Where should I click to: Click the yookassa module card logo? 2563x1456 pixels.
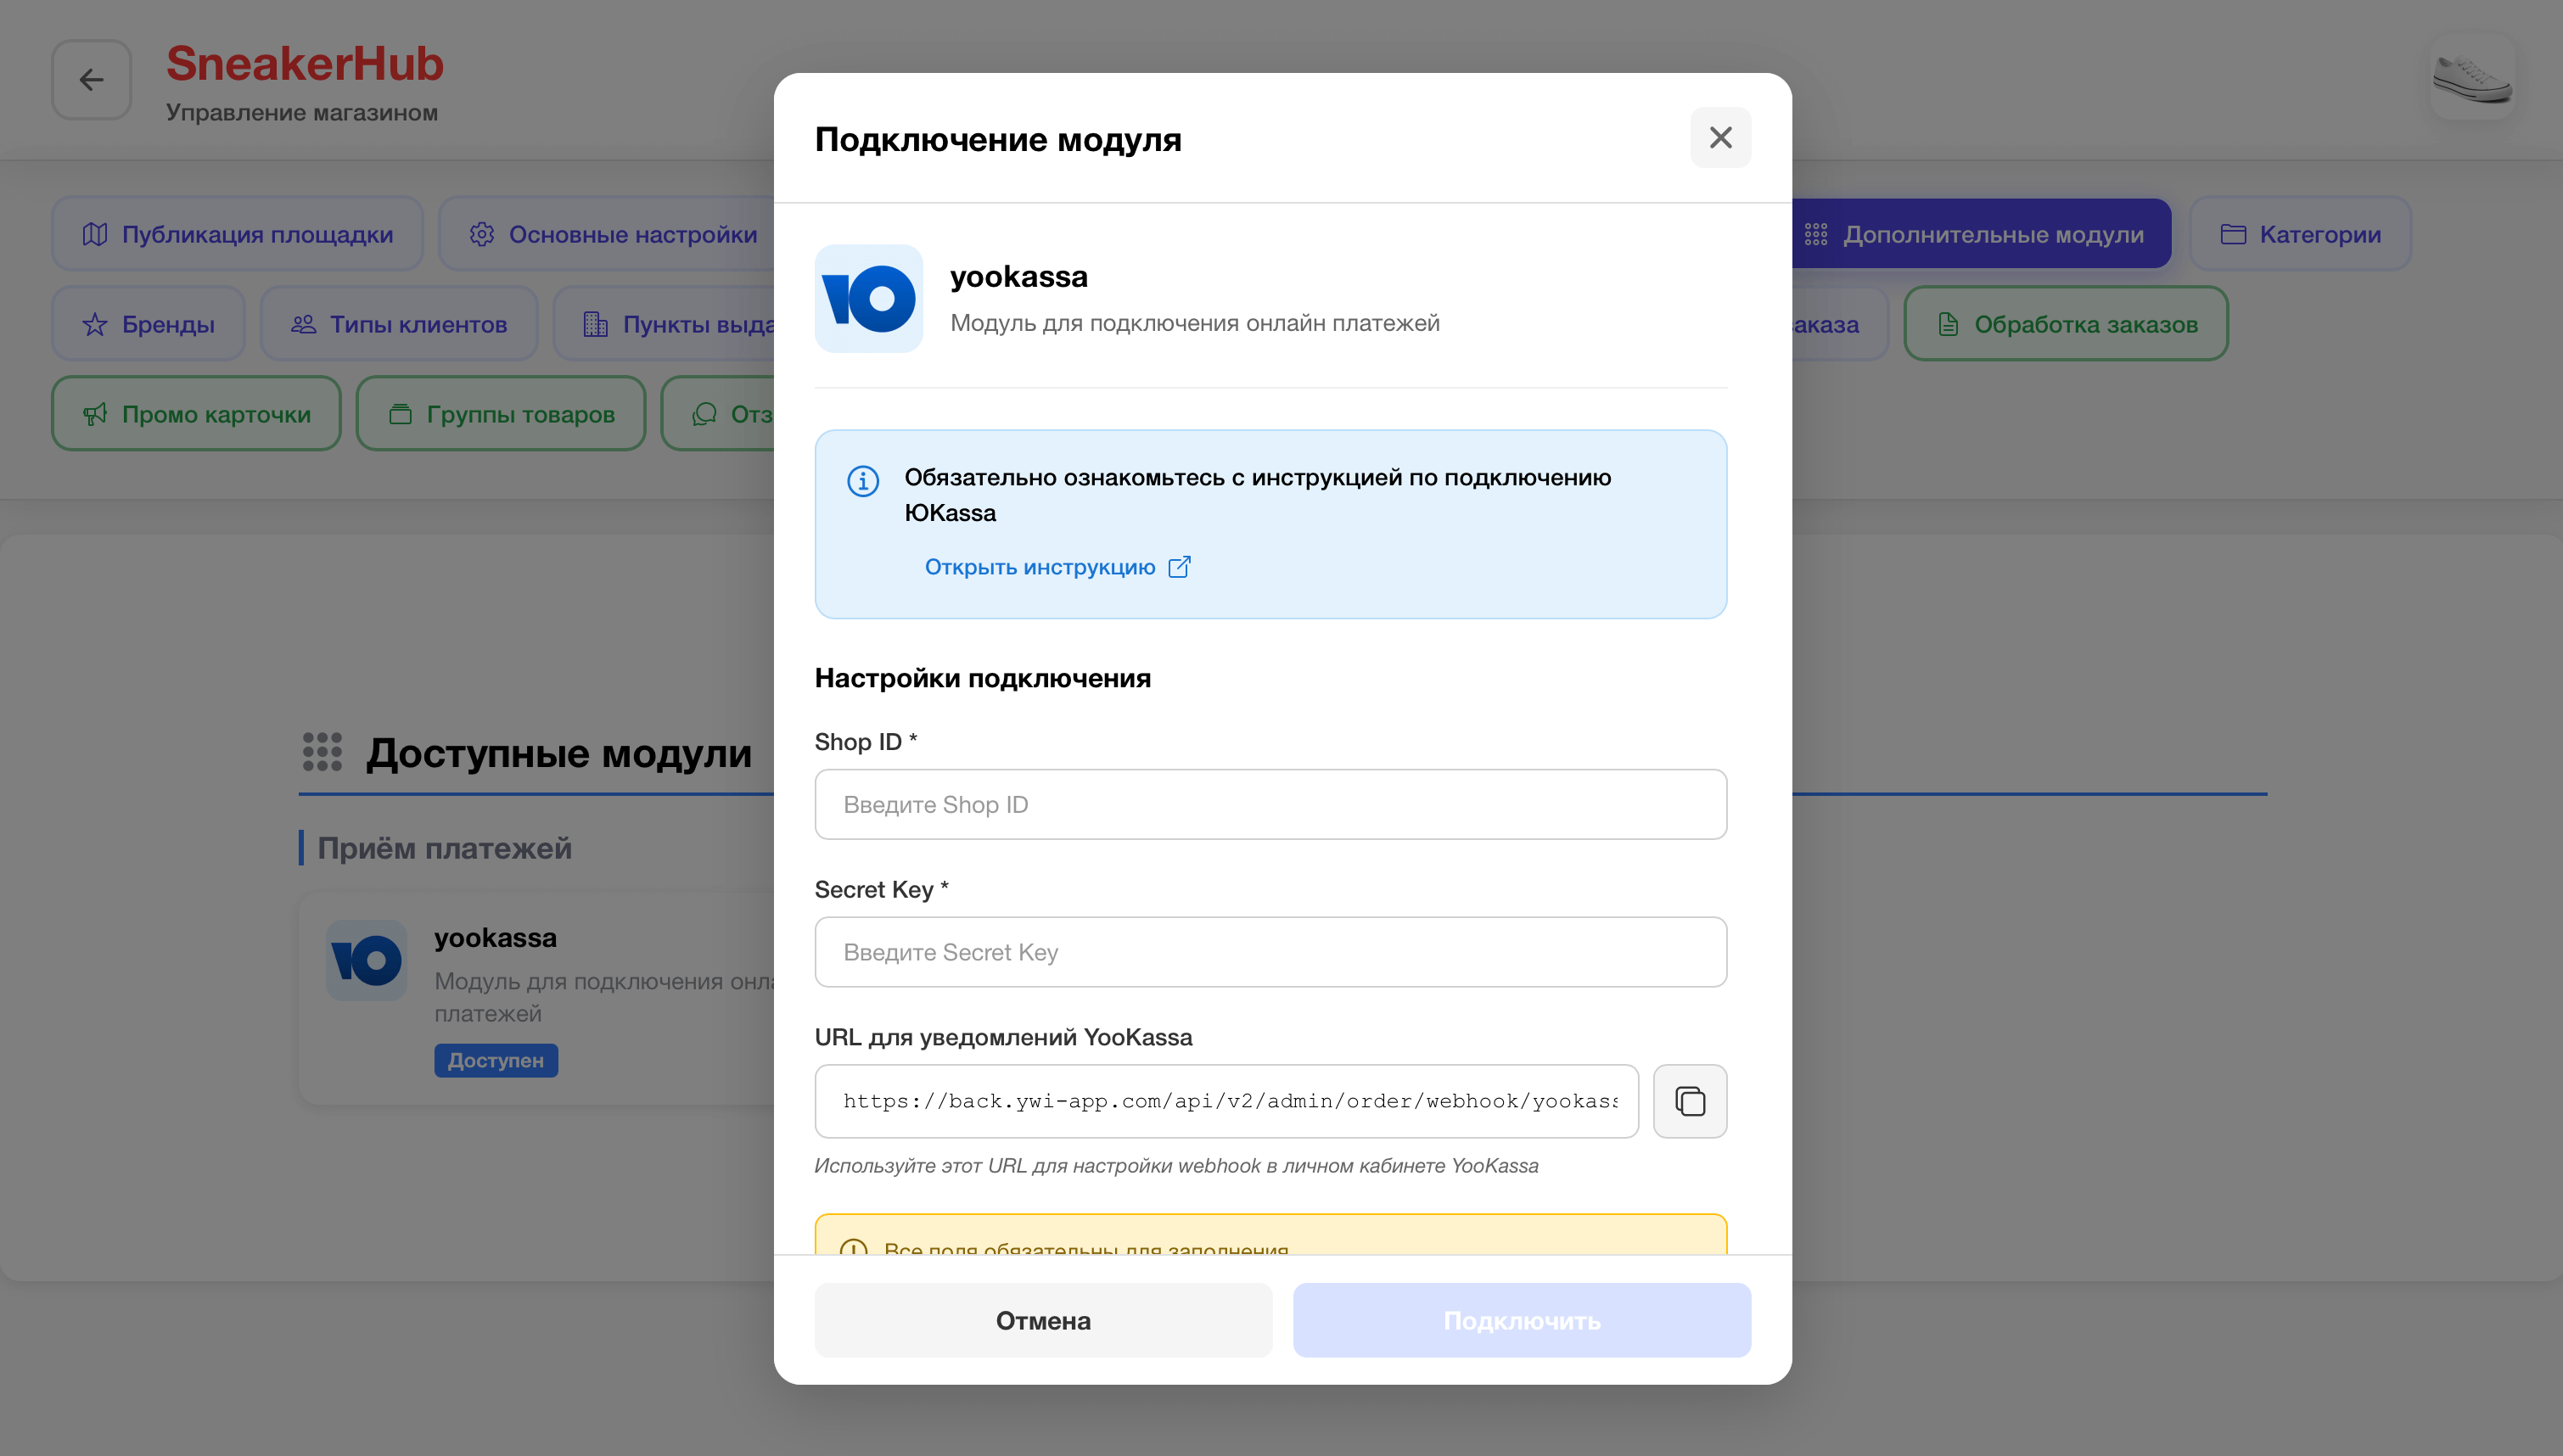pos(366,960)
